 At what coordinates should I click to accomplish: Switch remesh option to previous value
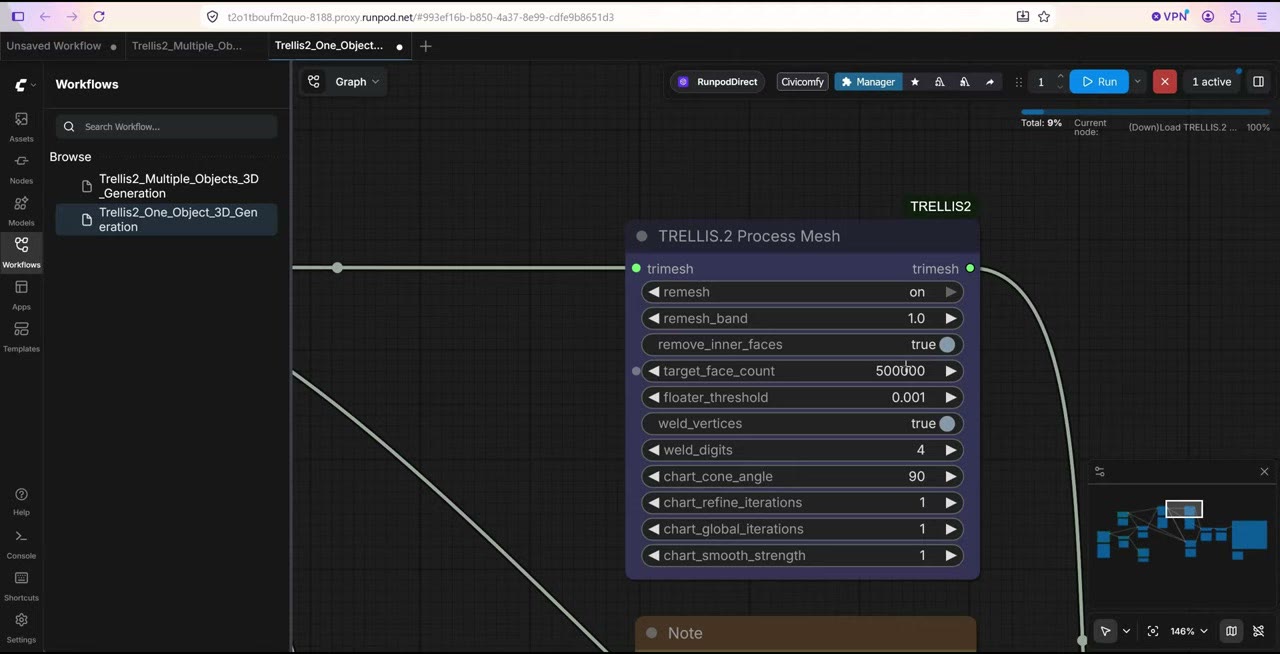coord(654,292)
